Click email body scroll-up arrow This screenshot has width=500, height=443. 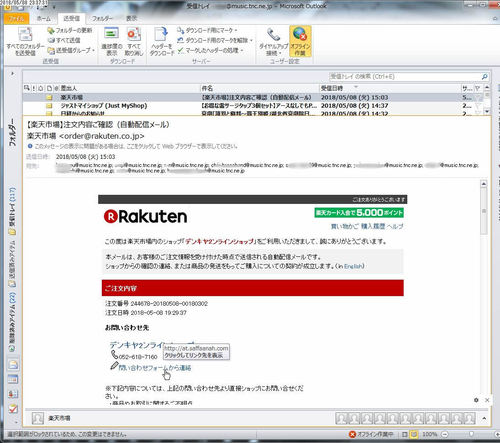tap(484, 184)
